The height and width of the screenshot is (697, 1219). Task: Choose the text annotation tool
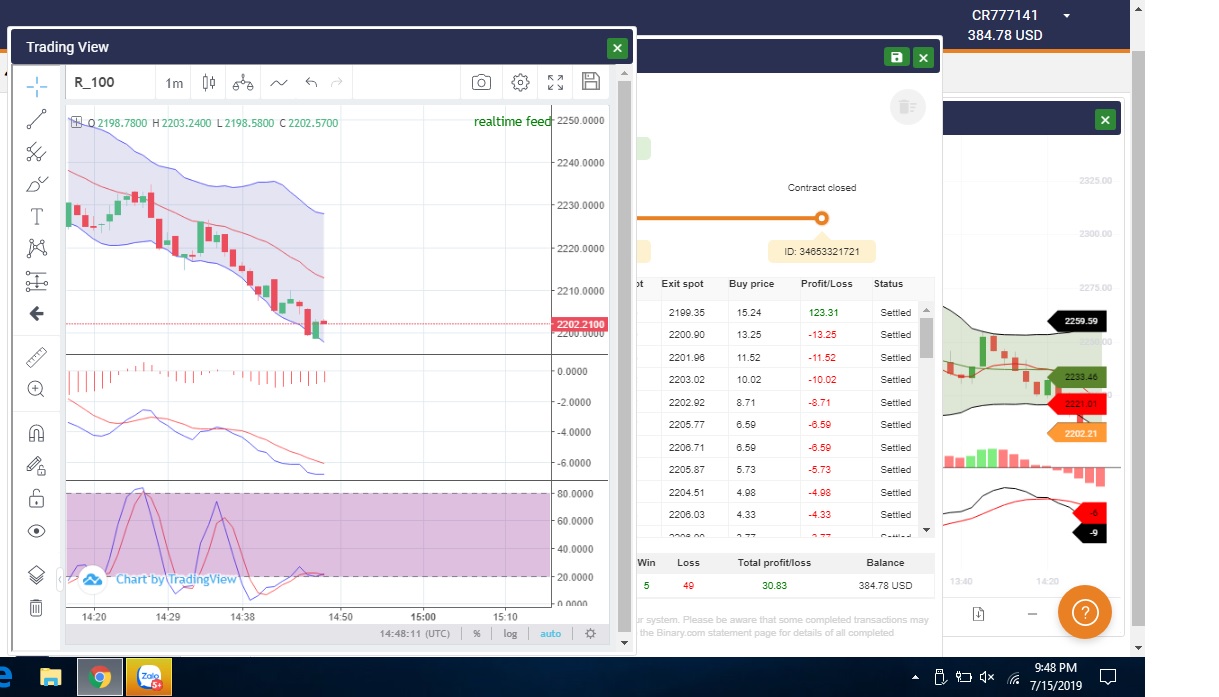coord(36,216)
